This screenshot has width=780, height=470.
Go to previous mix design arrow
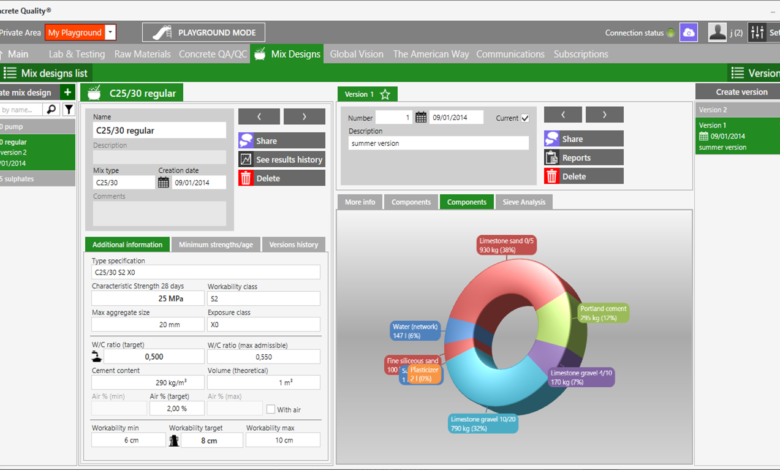coord(259,116)
